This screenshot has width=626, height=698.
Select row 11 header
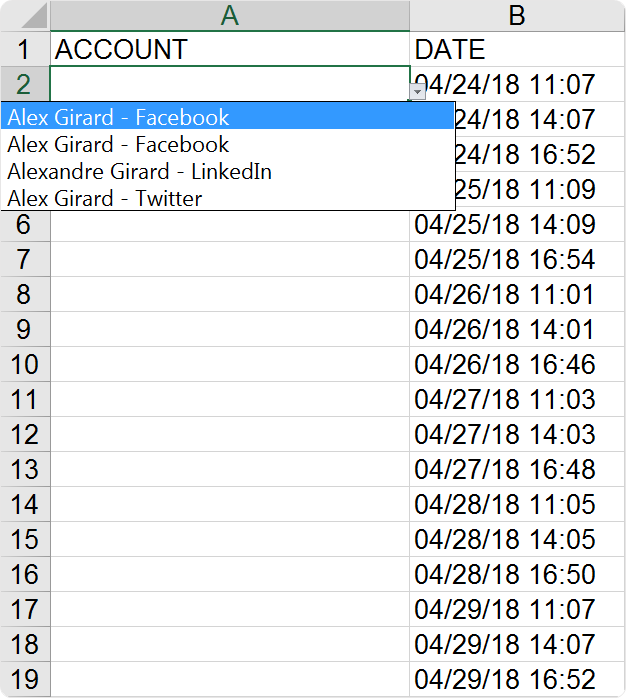click(25, 399)
